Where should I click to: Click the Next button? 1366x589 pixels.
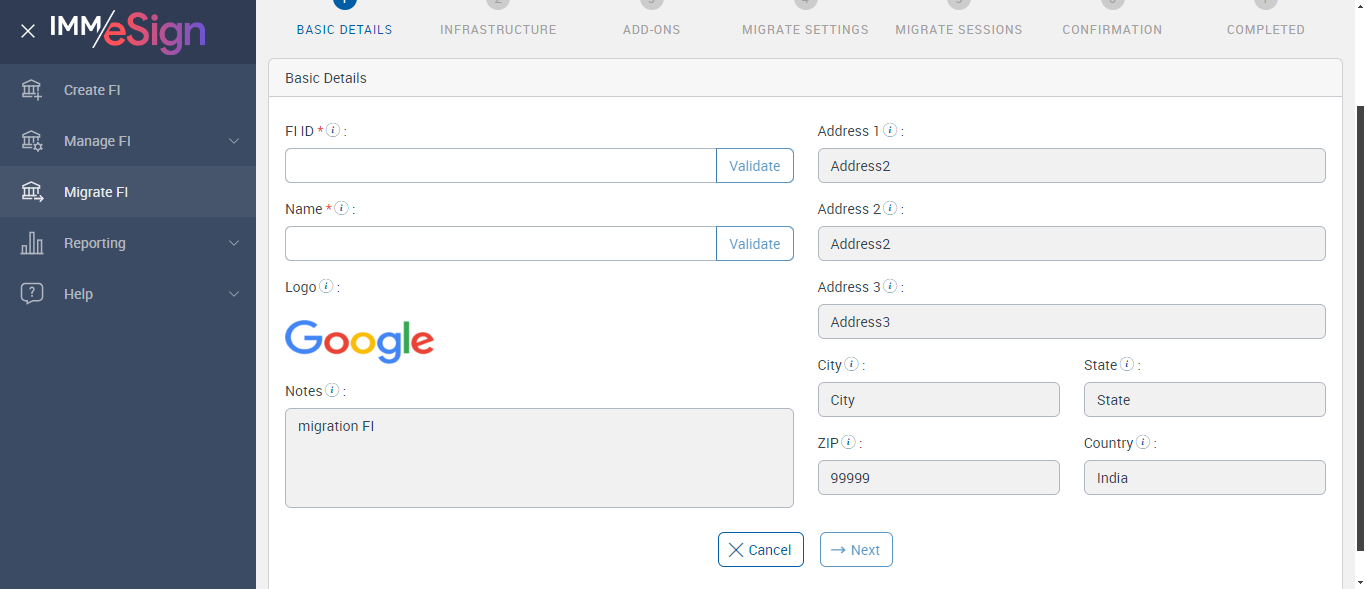coord(856,550)
